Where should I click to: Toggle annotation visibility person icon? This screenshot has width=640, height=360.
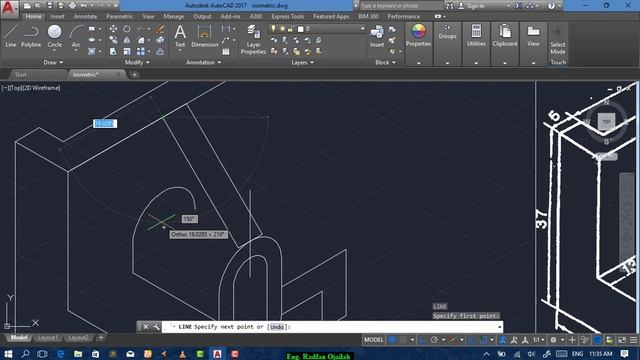pyautogui.click(x=503, y=340)
